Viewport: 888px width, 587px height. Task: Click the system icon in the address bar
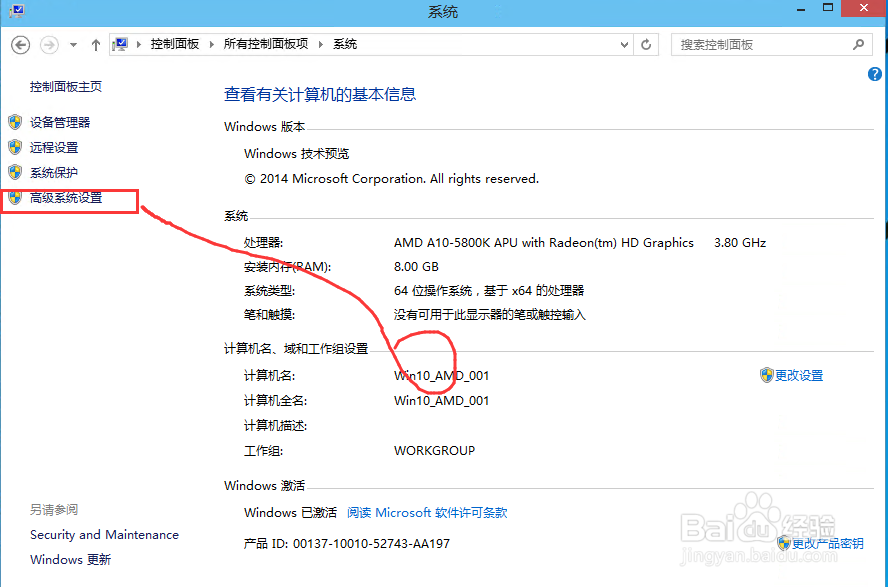[x=120, y=43]
